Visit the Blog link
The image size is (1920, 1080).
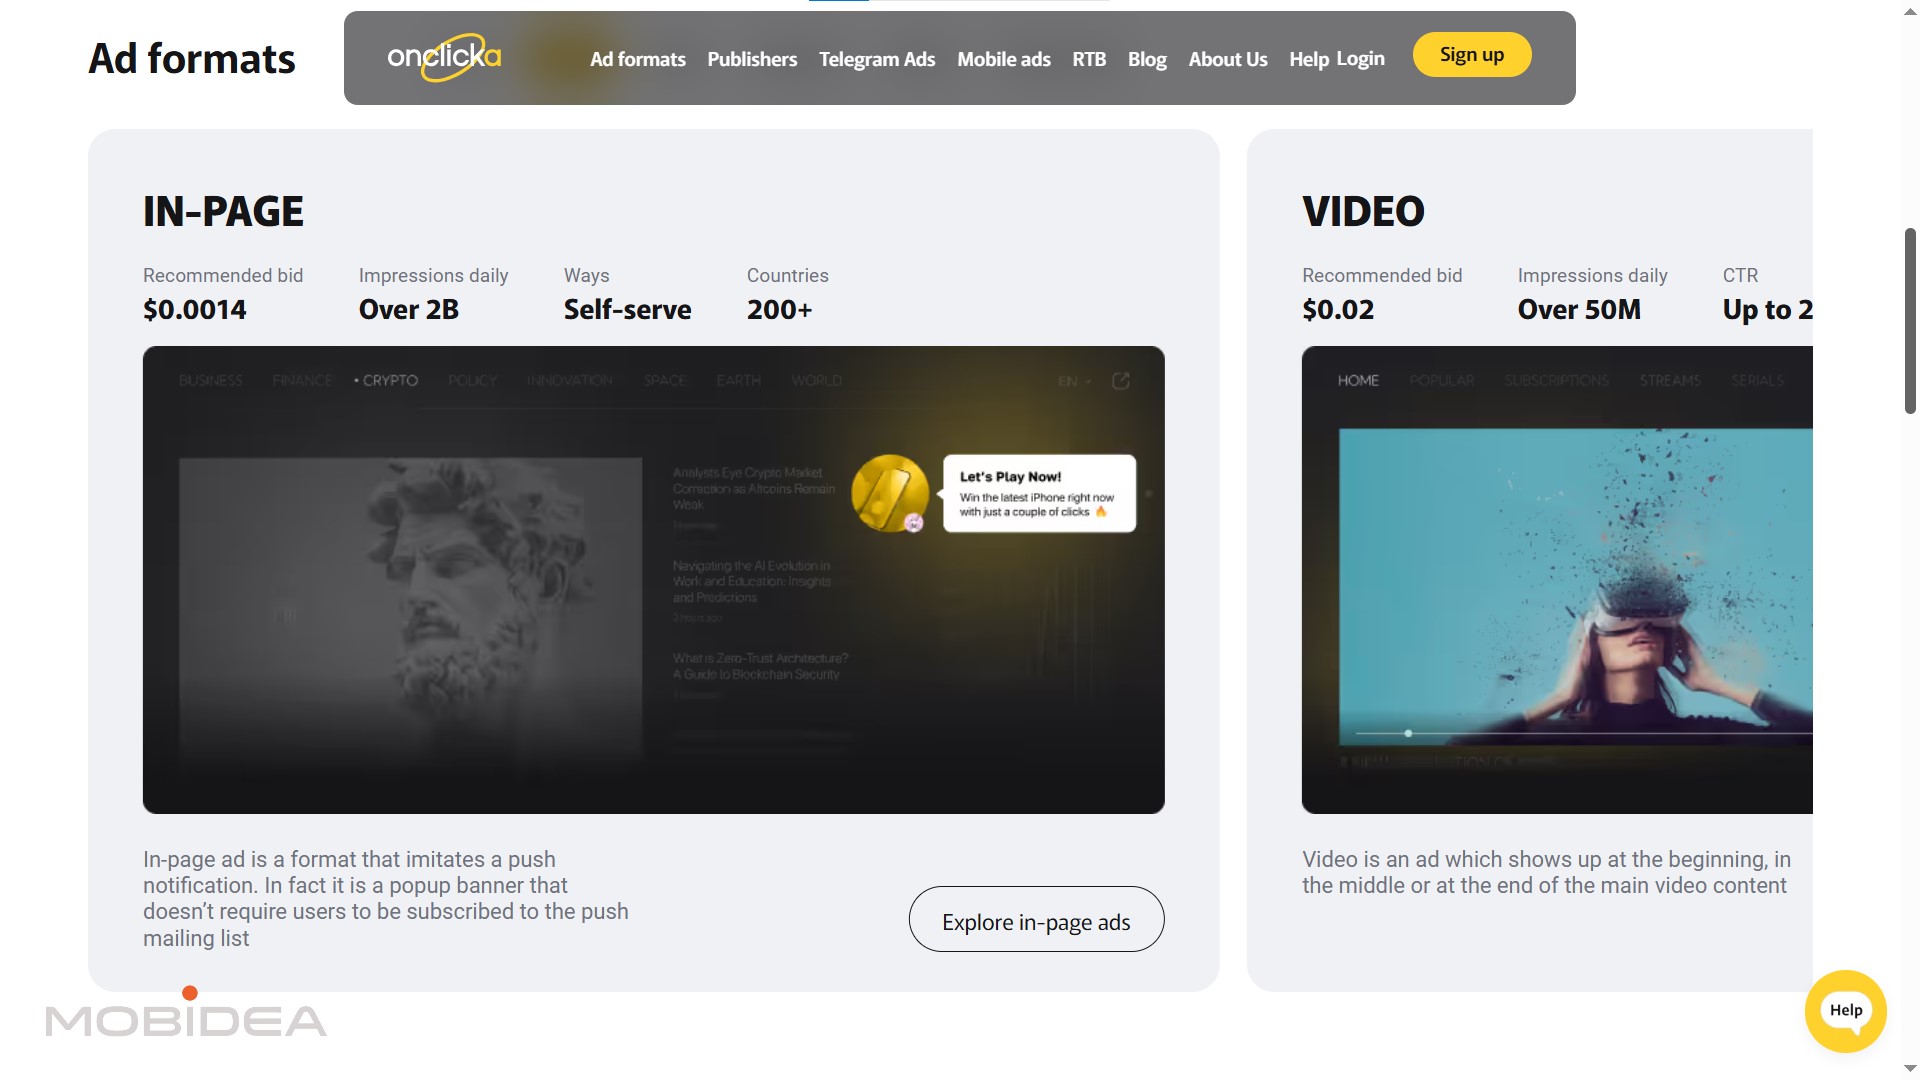tap(1147, 59)
